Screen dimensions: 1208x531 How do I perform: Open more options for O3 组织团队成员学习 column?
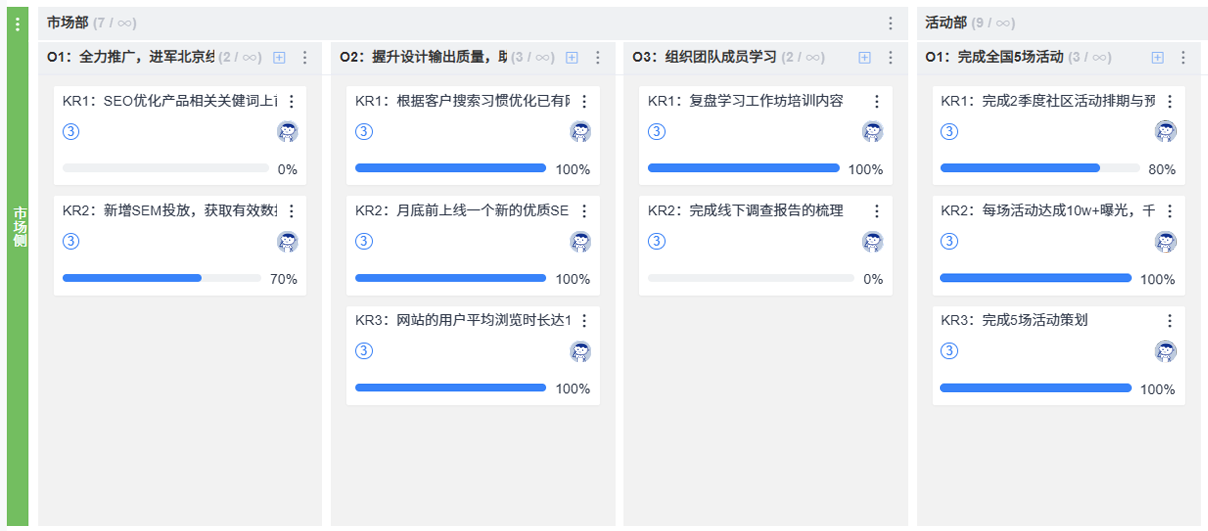(x=891, y=58)
